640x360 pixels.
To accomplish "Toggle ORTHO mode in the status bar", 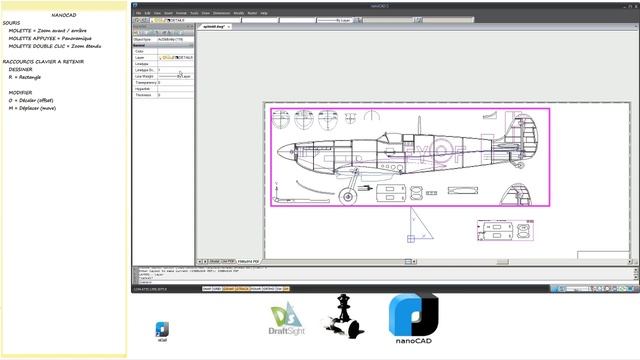I will coord(269,289).
